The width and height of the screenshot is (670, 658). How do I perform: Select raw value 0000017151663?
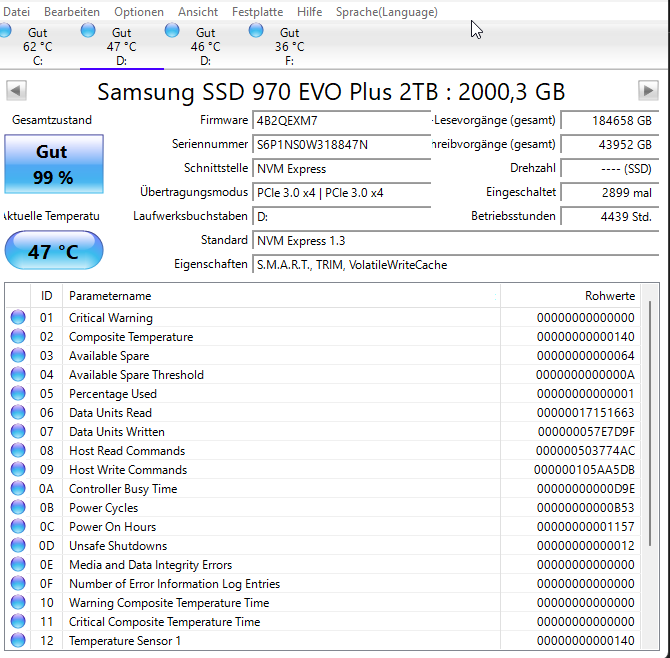[x=585, y=413]
